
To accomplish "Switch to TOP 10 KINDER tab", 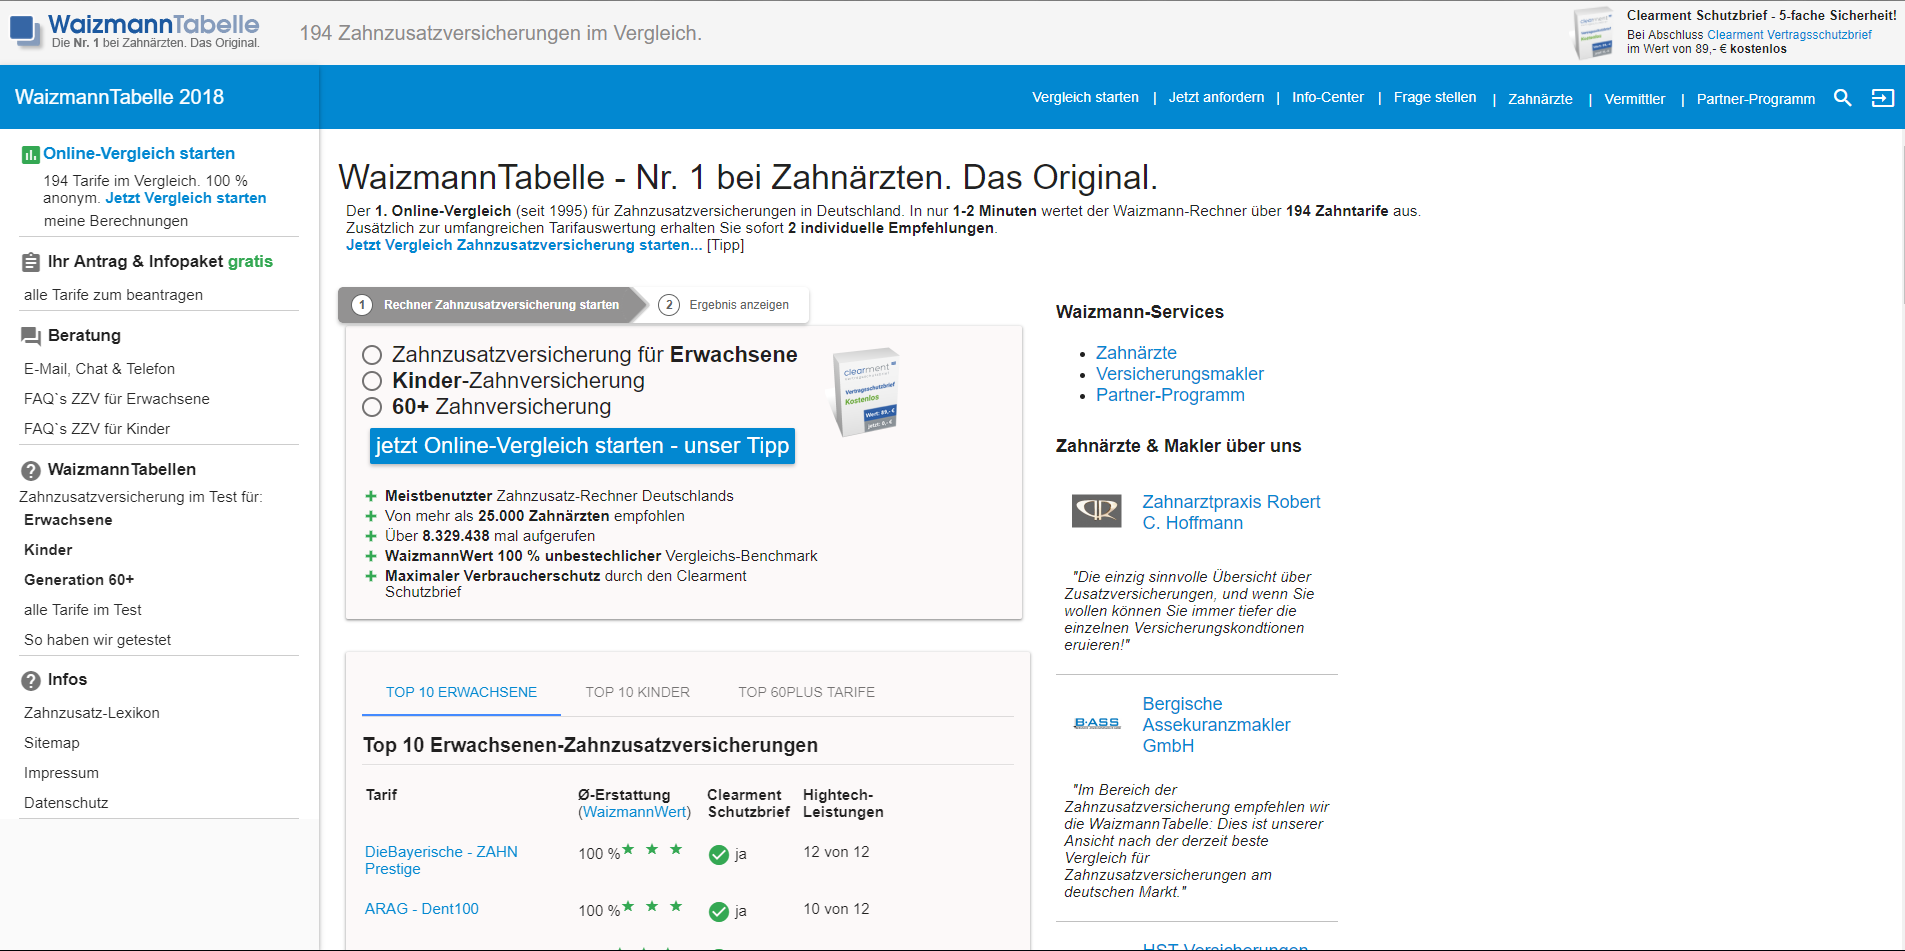I will [638, 692].
